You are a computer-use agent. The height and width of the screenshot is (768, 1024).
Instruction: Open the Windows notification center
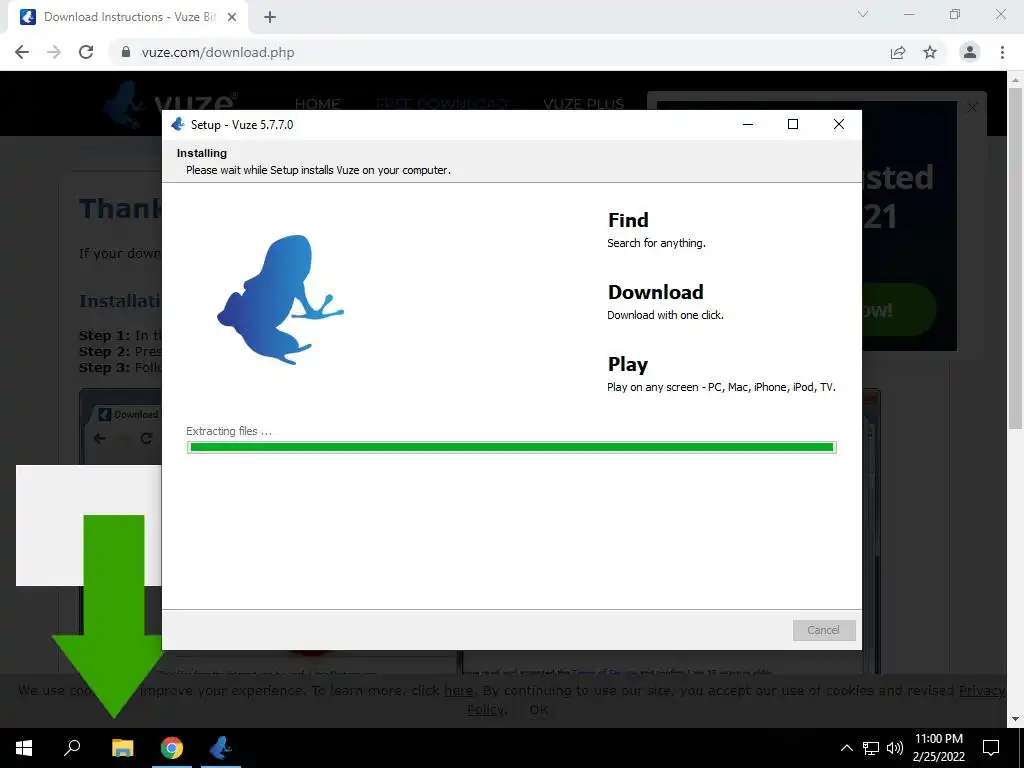pyautogui.click(x=991, y=748)
